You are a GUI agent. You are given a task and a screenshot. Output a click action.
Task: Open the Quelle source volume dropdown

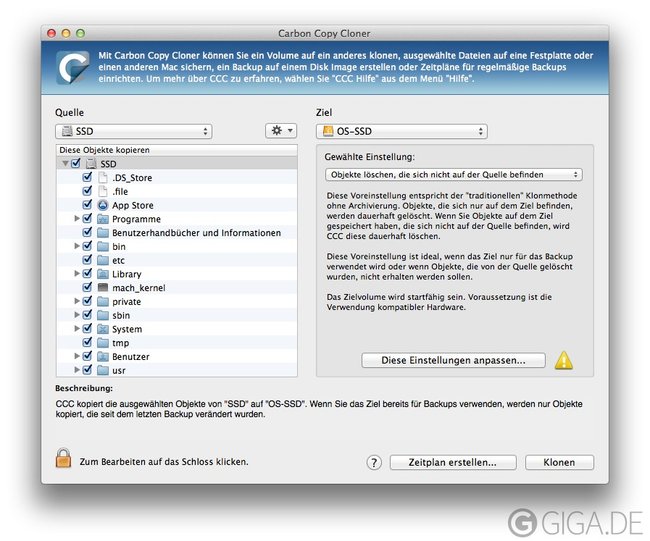(x=133, y=131)
